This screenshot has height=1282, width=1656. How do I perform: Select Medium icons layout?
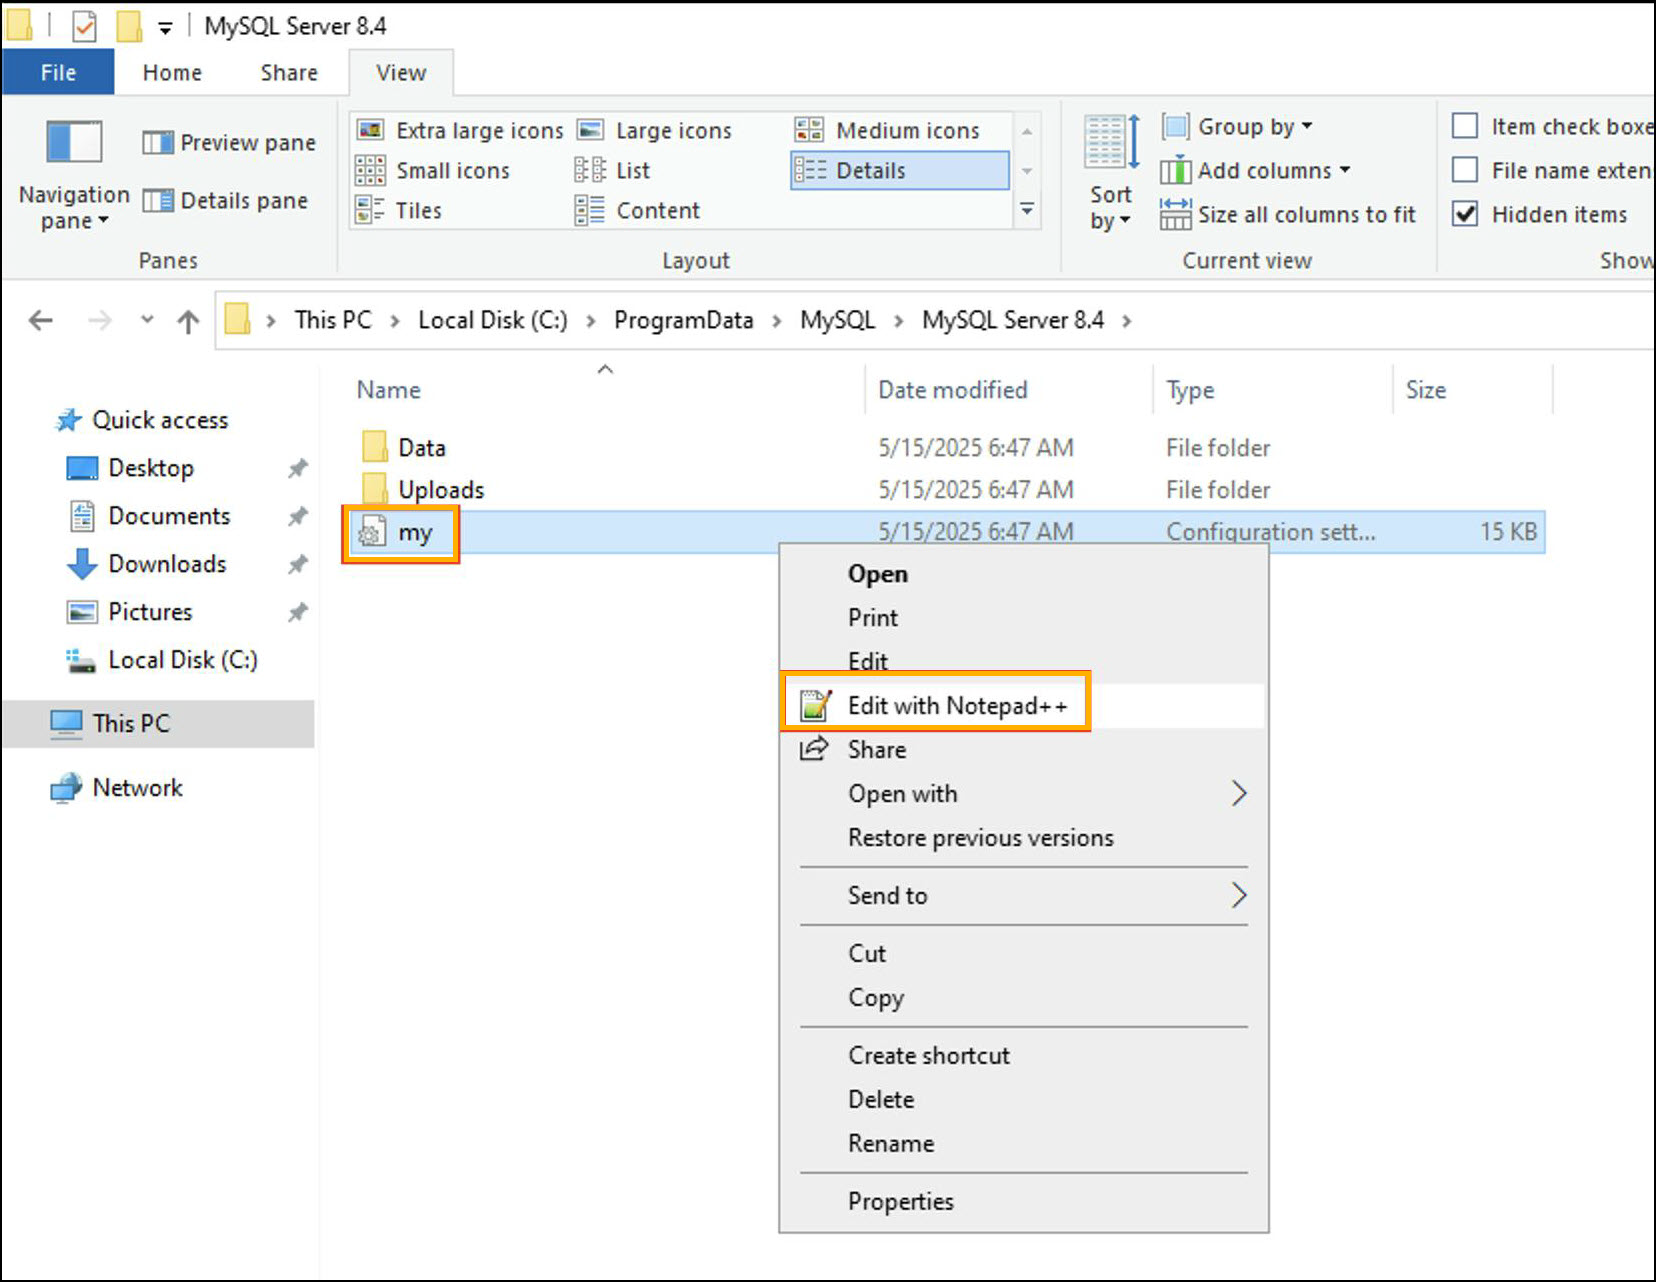click(888, 131)
